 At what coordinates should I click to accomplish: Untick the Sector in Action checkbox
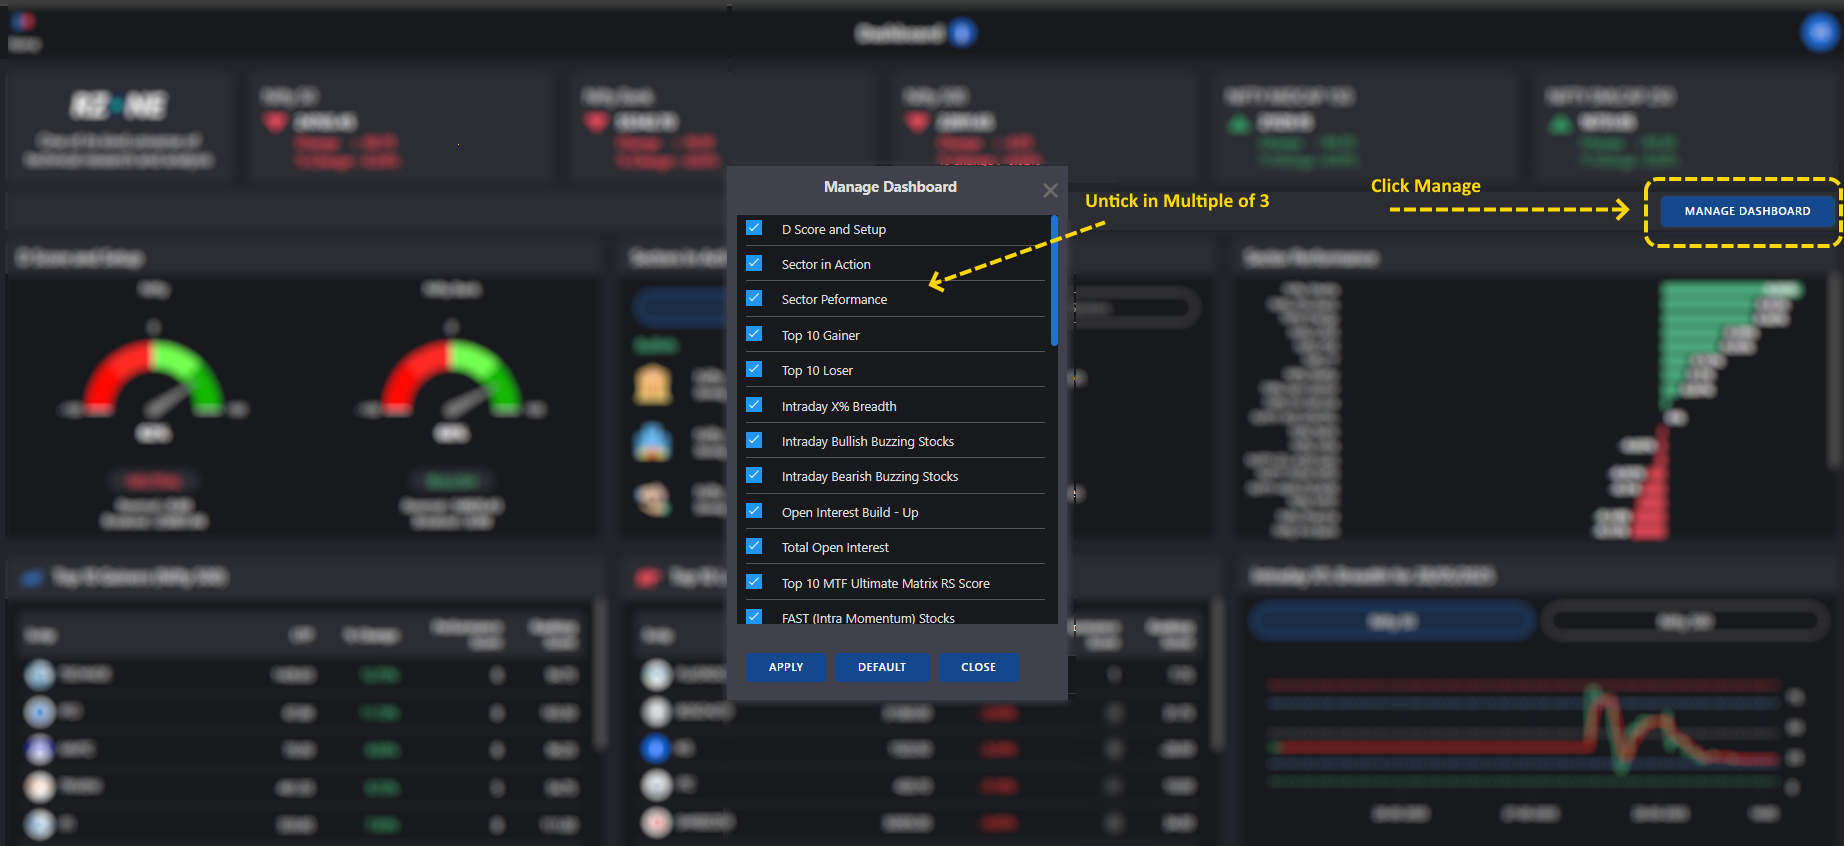[754, 263]
